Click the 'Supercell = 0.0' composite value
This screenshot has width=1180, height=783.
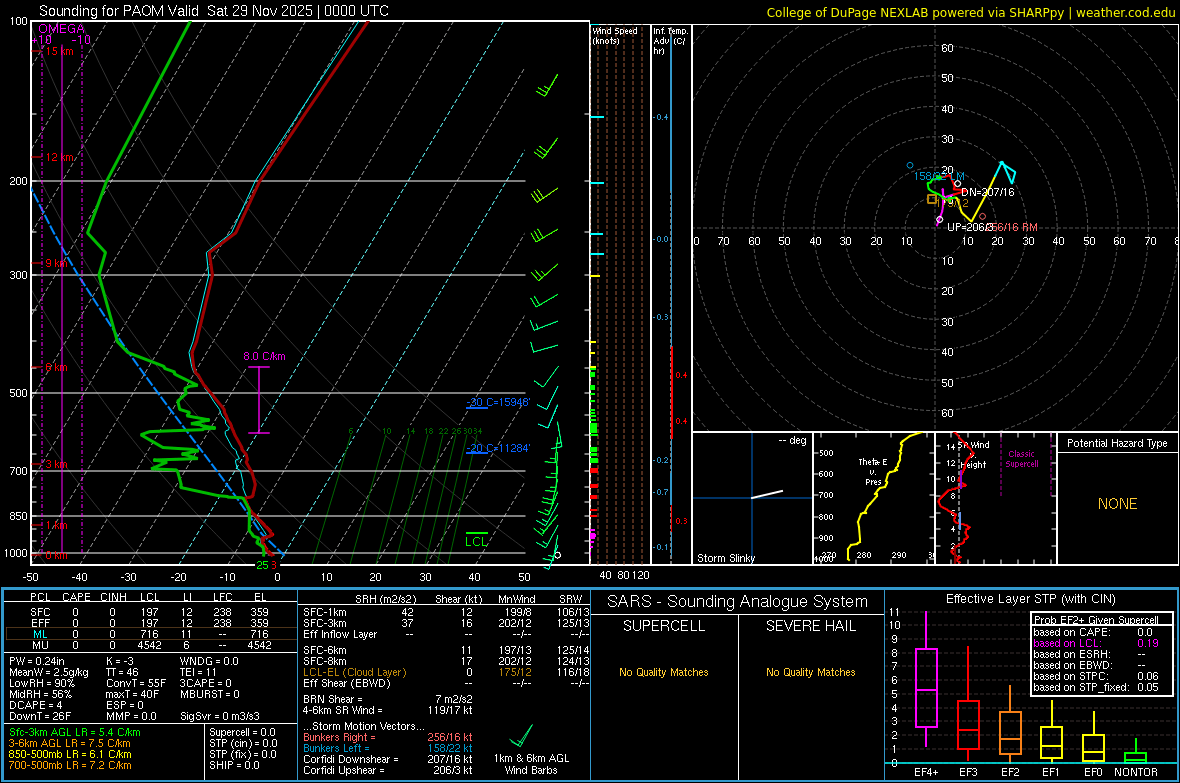[x=242, y=732]
